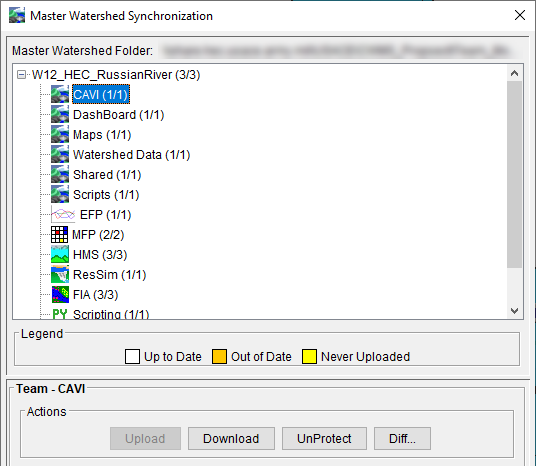Click the PY Scripting icon

tap(59, 314)
